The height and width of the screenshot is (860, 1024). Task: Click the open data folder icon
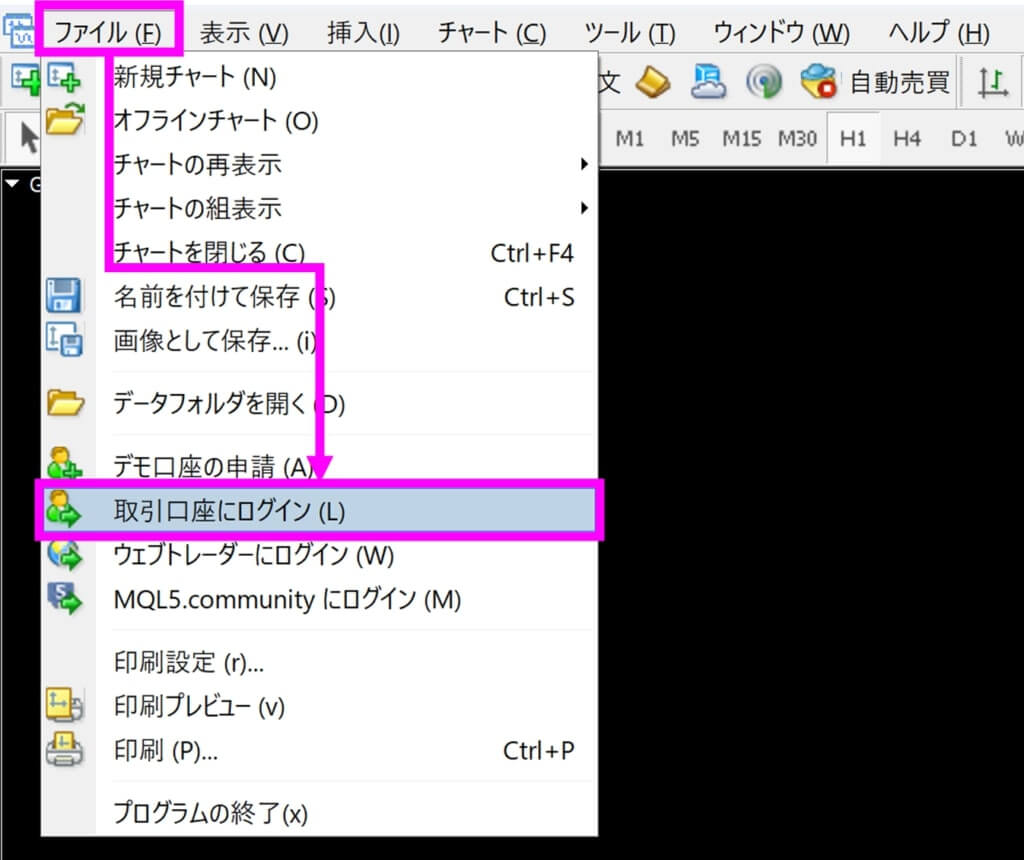point(65,402)
